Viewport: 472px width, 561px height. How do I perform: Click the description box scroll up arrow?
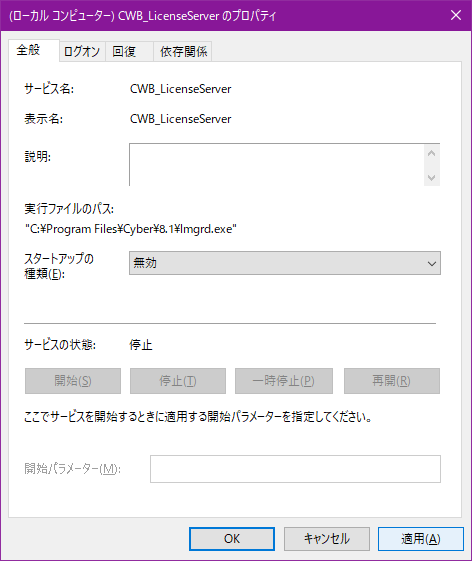click(432, 153)
